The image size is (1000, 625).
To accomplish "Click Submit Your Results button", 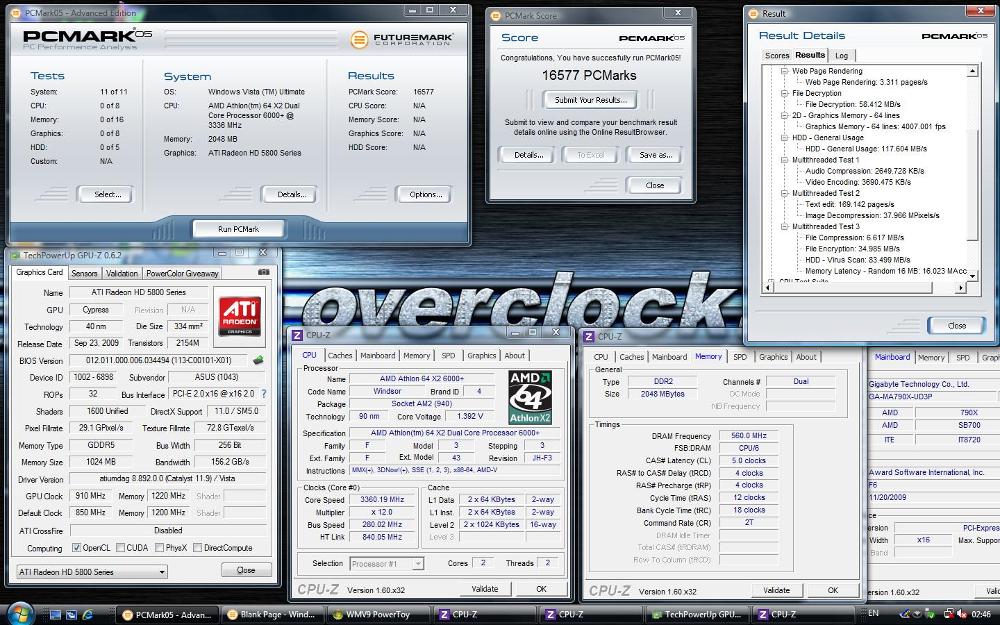I will (591, 100).
